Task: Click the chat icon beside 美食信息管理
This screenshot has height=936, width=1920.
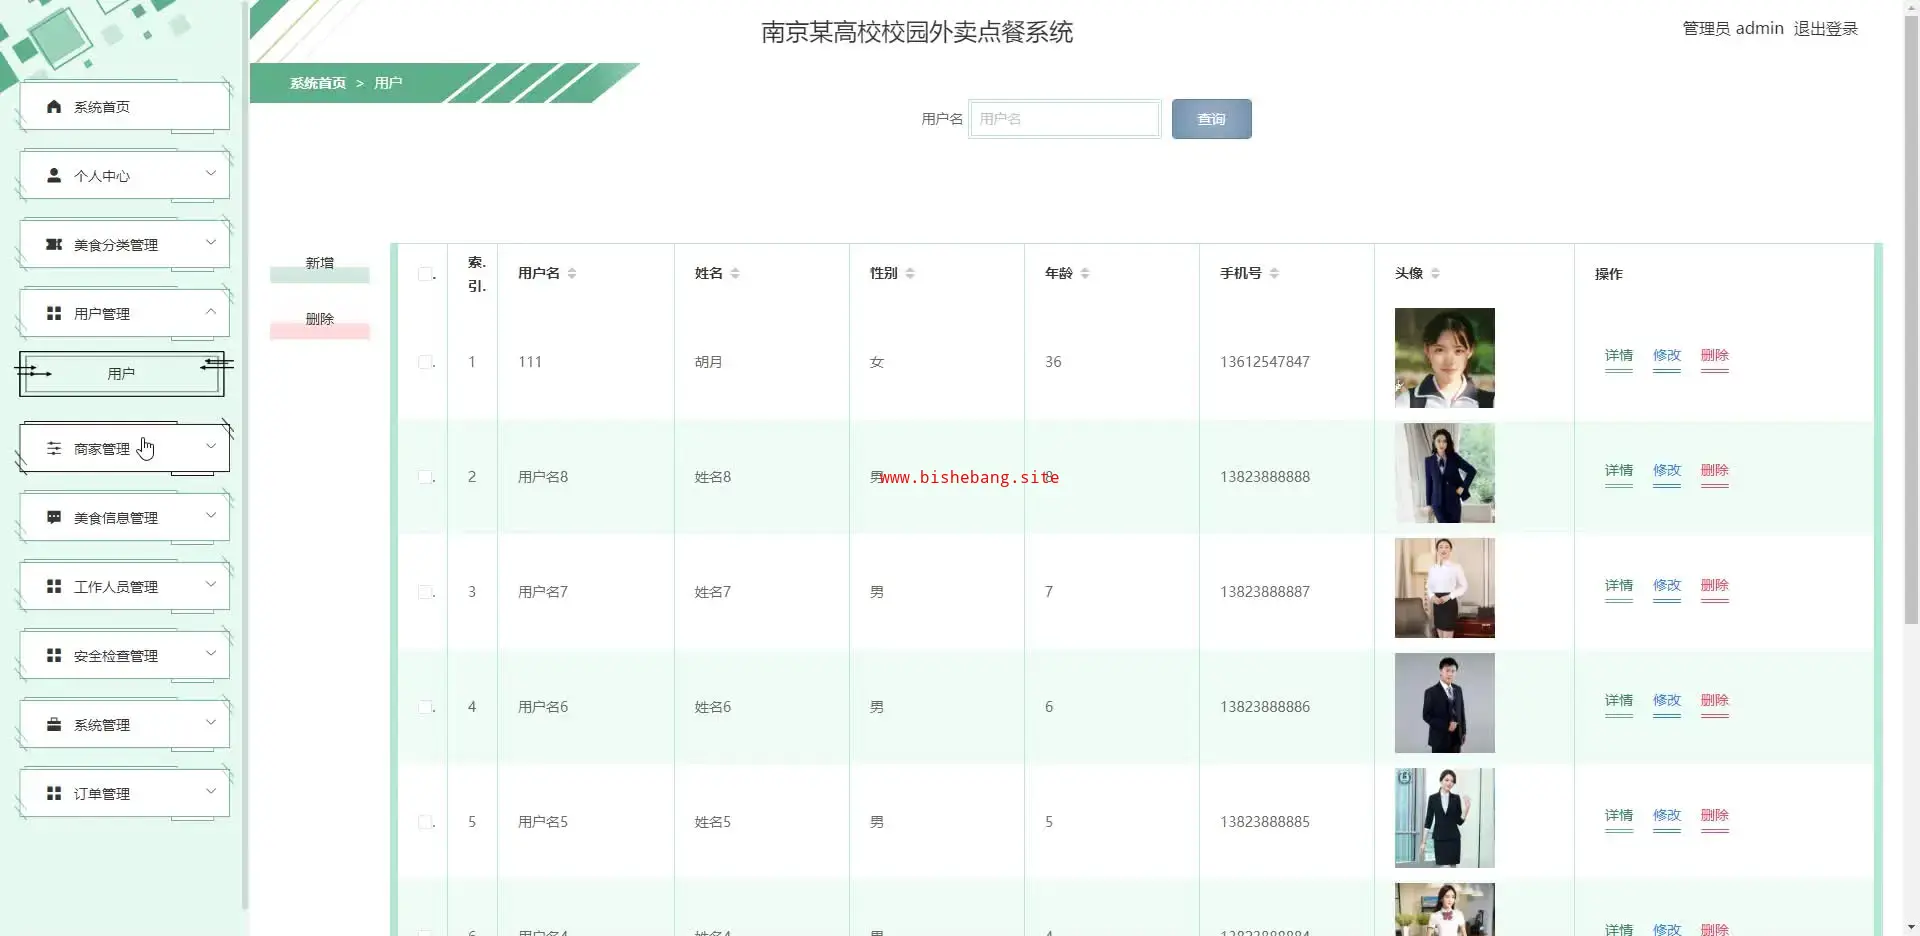Action: pyautogui.click(x=54, y=517)
